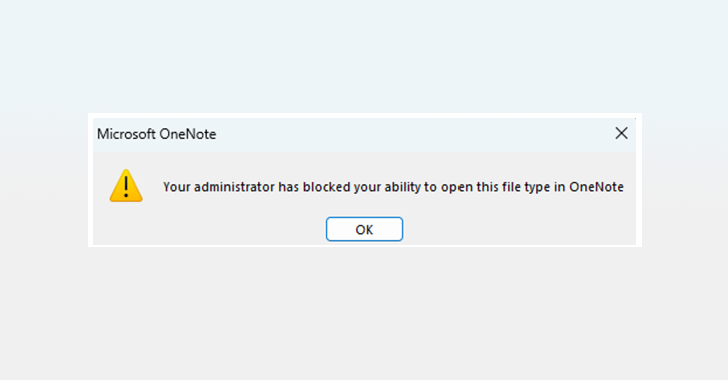Confirm the message with the OK button
The image size is (728, 380).
click(364, 229)
